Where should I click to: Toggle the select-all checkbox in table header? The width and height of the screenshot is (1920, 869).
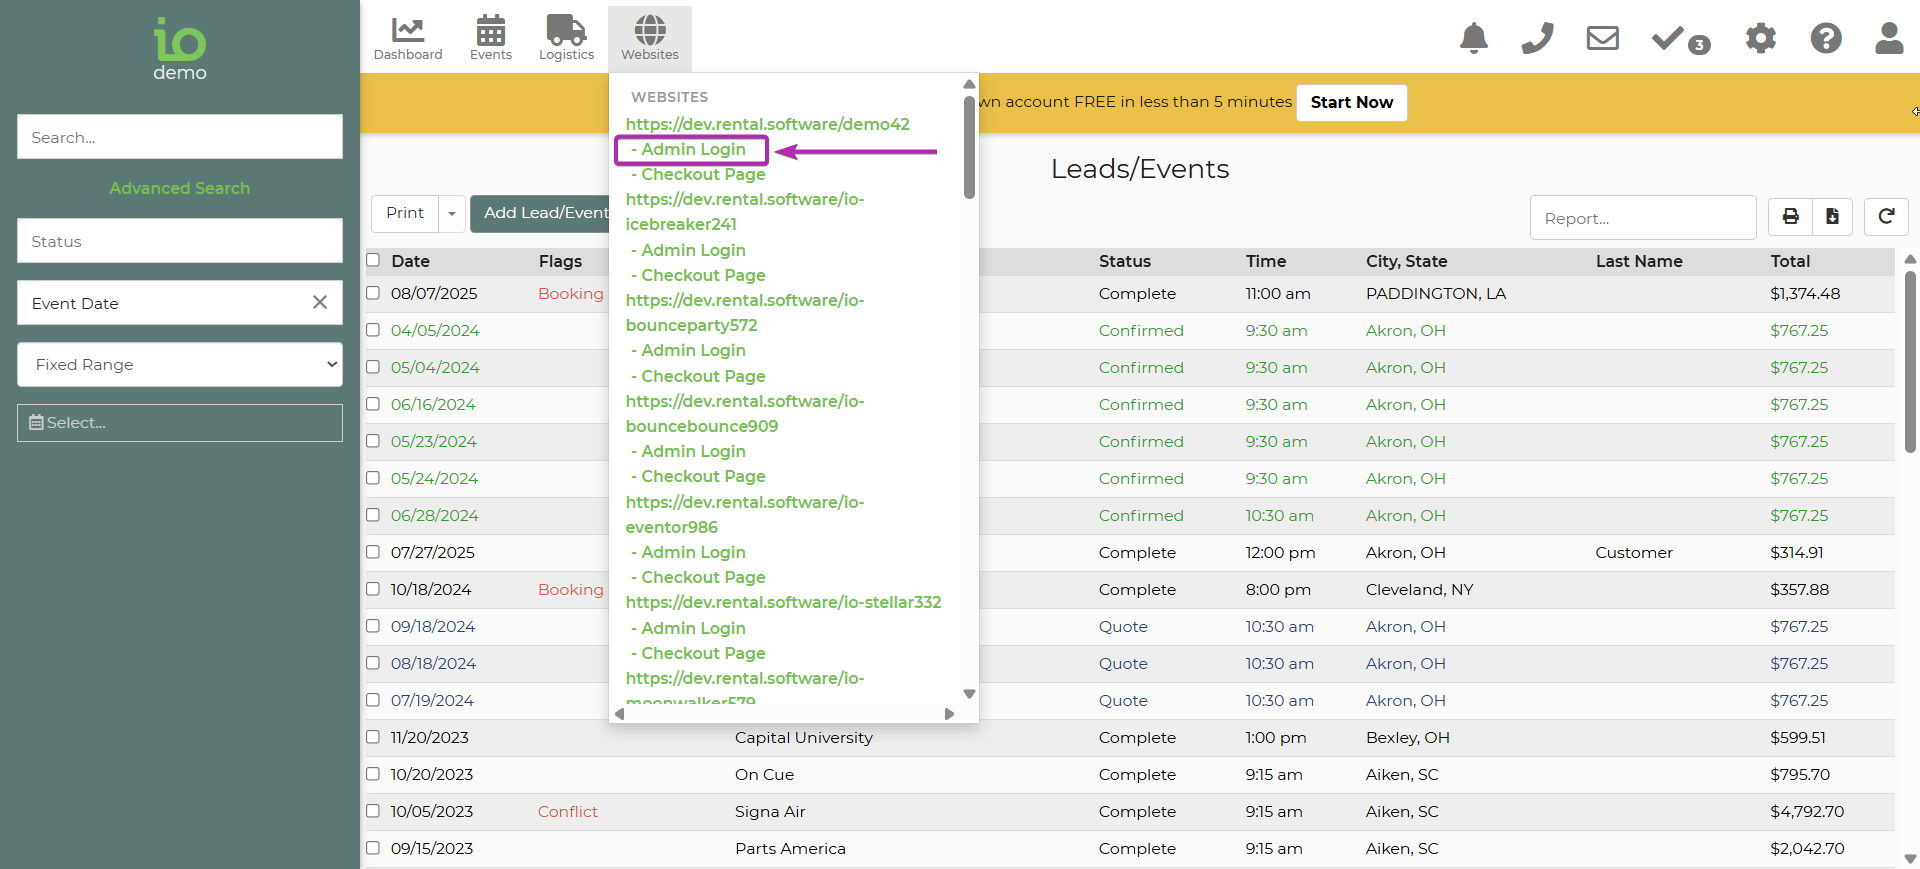tap(373, 260)
